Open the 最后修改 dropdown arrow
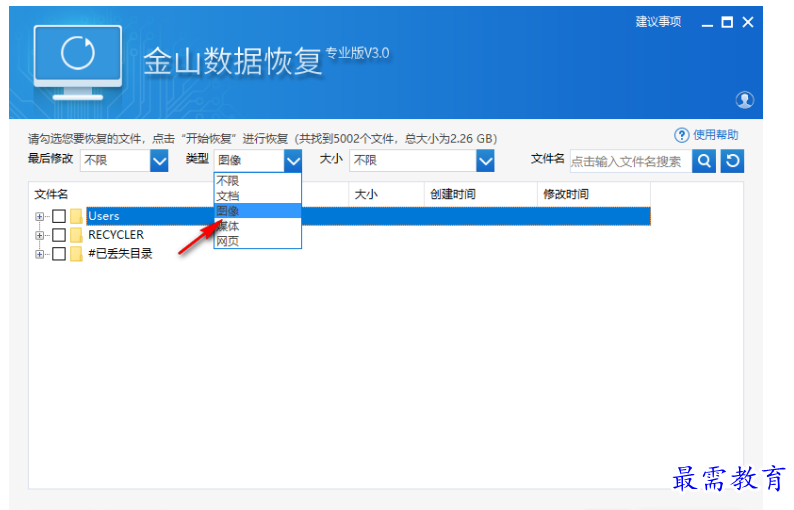This screenshot has width=794, height=510. (x=159, y=161)
